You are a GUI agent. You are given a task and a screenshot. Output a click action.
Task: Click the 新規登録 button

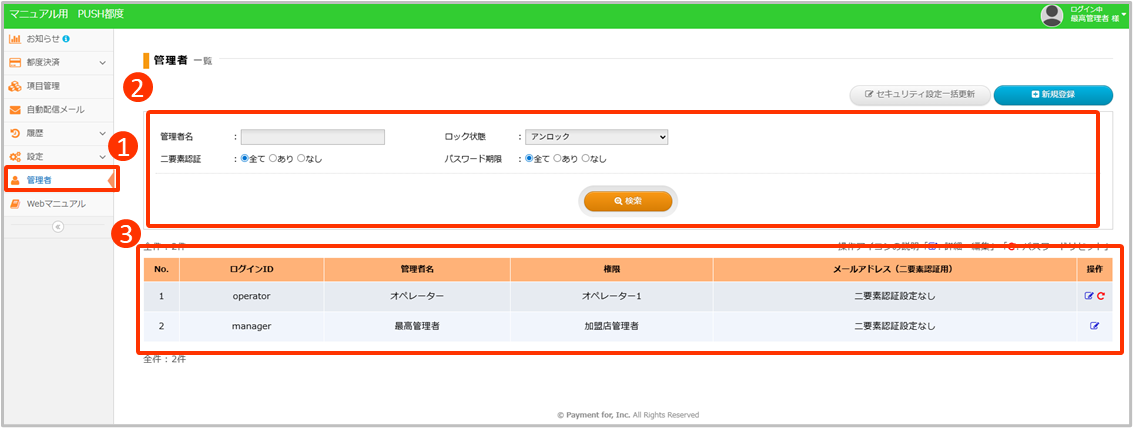point(1053,95)
